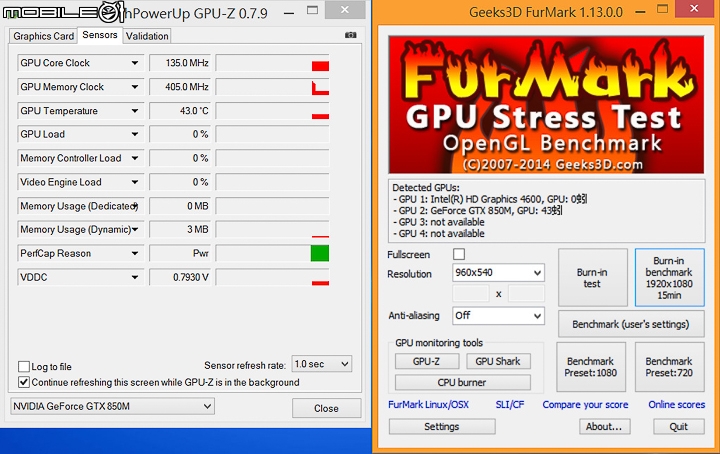Click the 135.0 MHz core clock value
Image resolution: width=720 pixels, height=454 pixels.
pos(180,63)
